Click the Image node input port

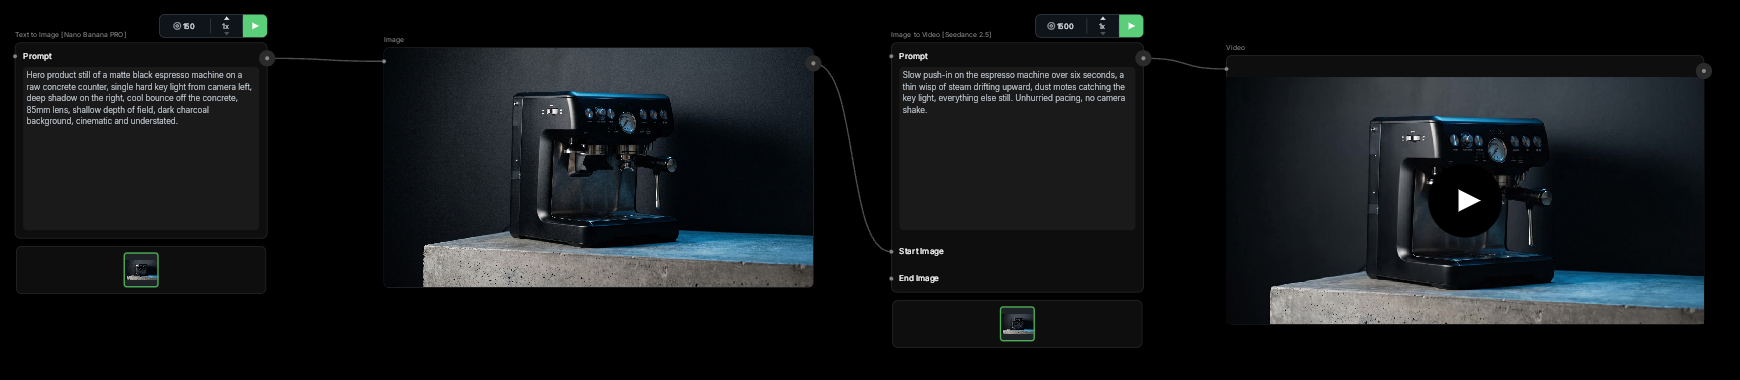[384, 61]
